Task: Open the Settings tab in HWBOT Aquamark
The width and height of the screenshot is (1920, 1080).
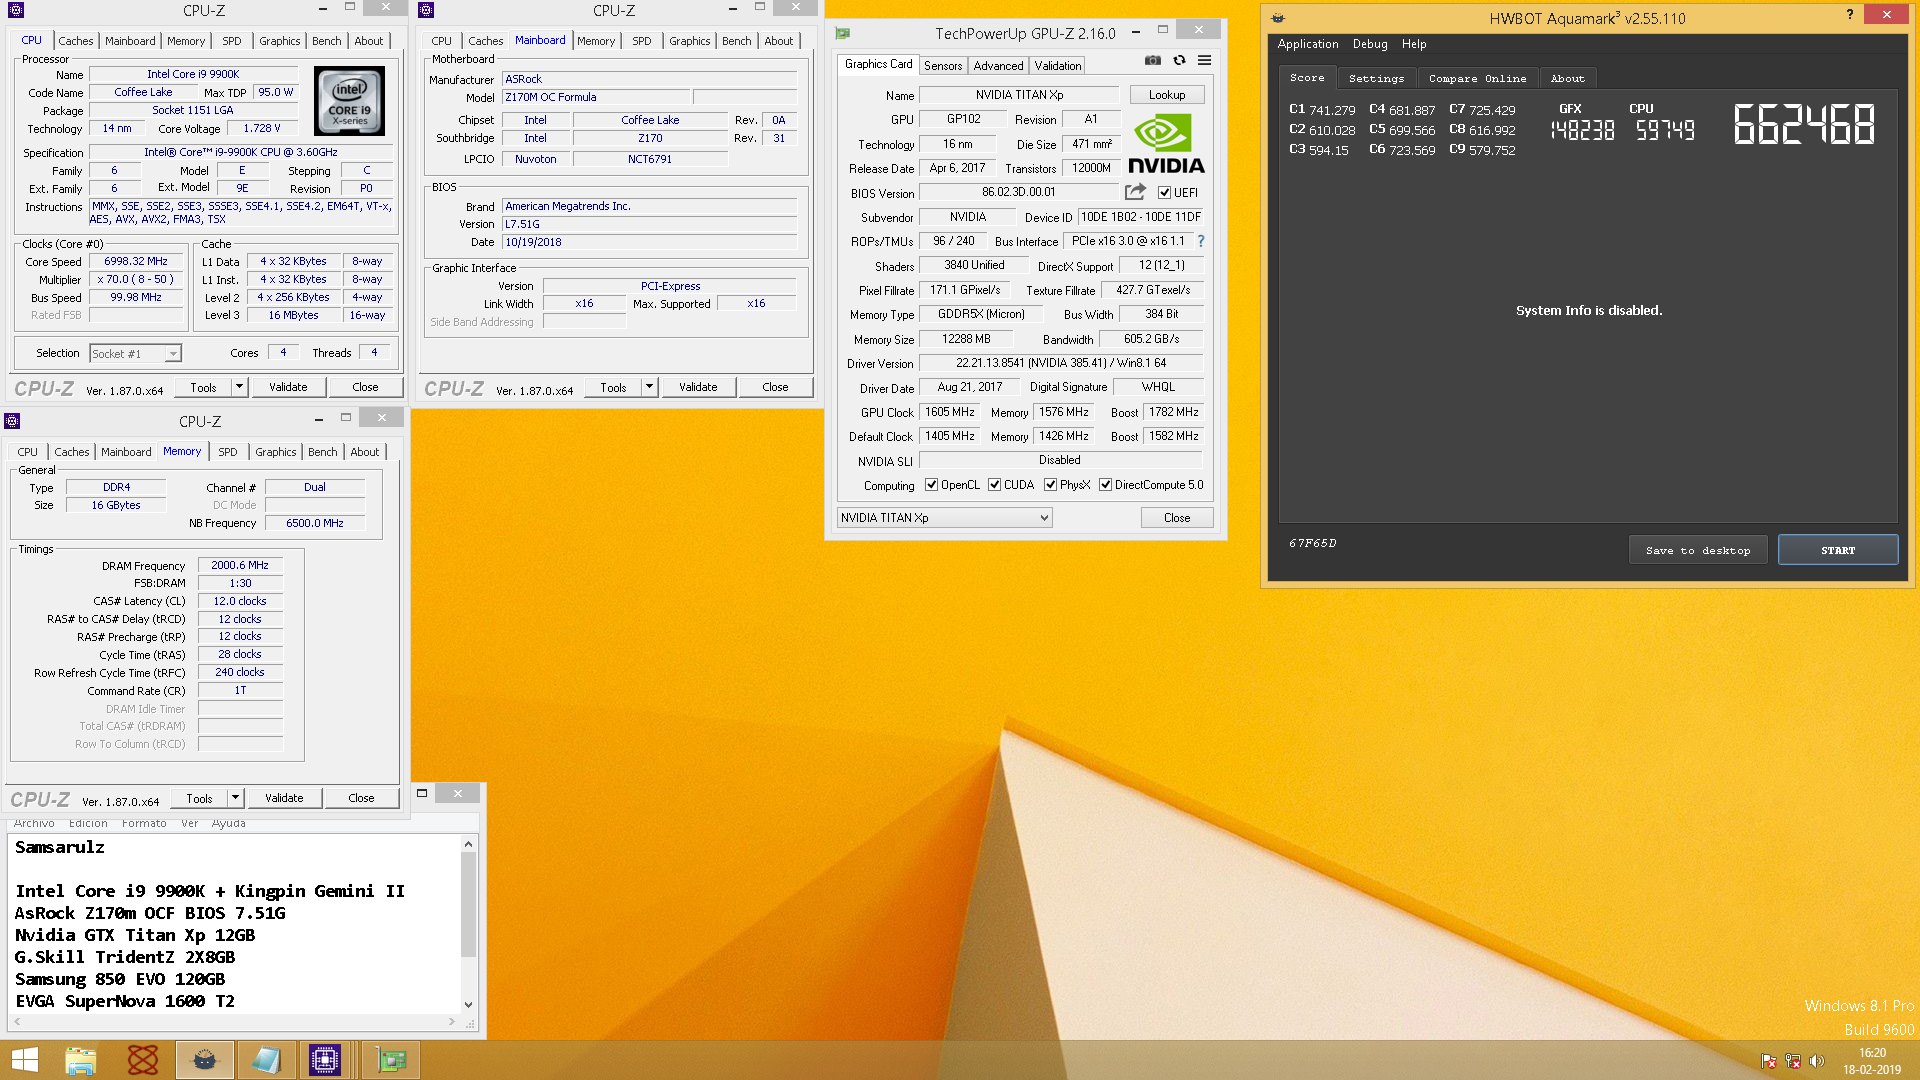Action: coord(1376,78)
